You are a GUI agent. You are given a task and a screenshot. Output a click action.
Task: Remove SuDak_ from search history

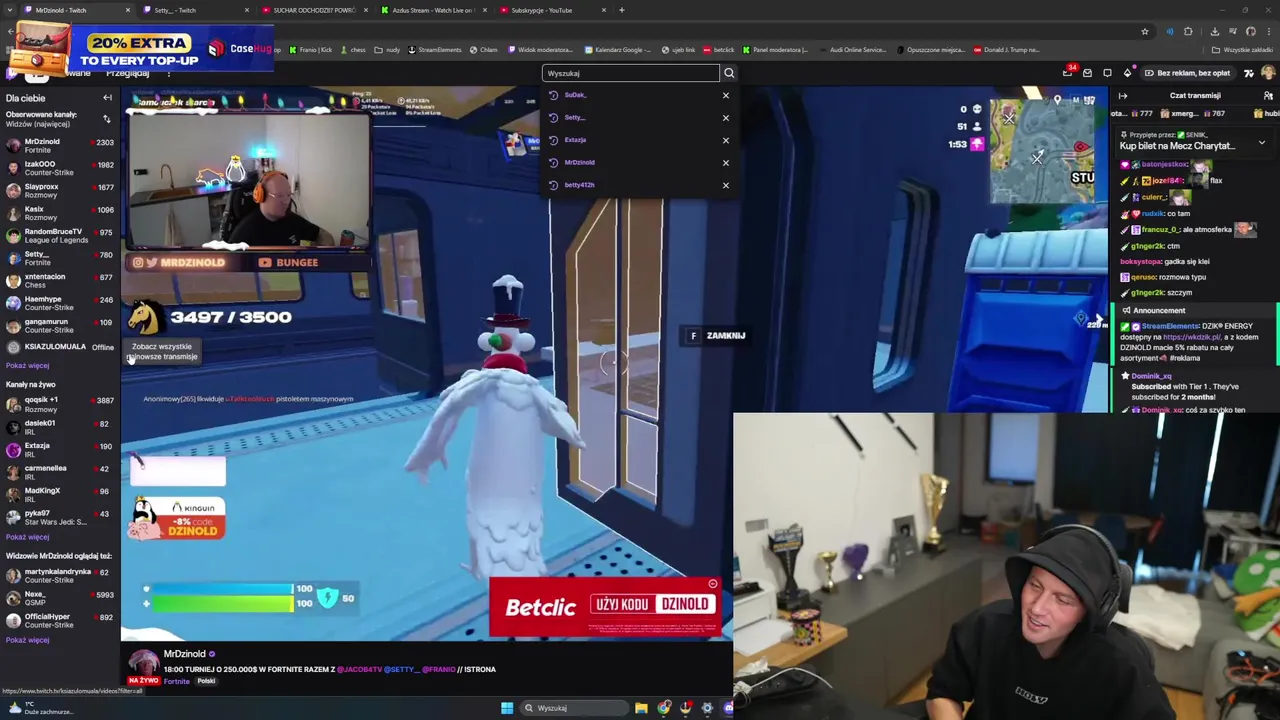click(726, 95)
